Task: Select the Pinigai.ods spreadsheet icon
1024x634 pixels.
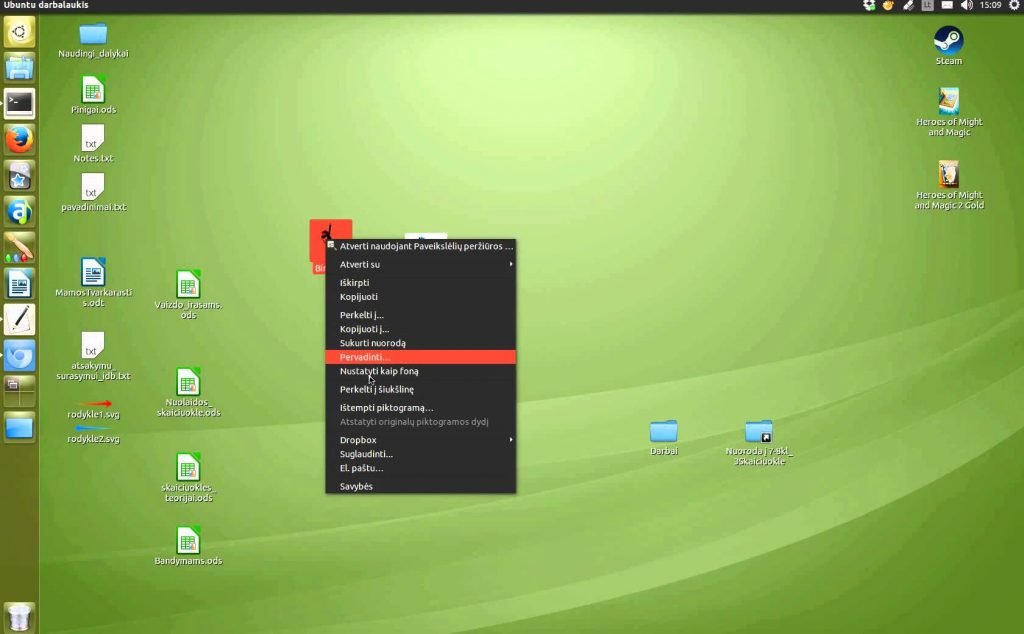Action: tap(93, 95)
